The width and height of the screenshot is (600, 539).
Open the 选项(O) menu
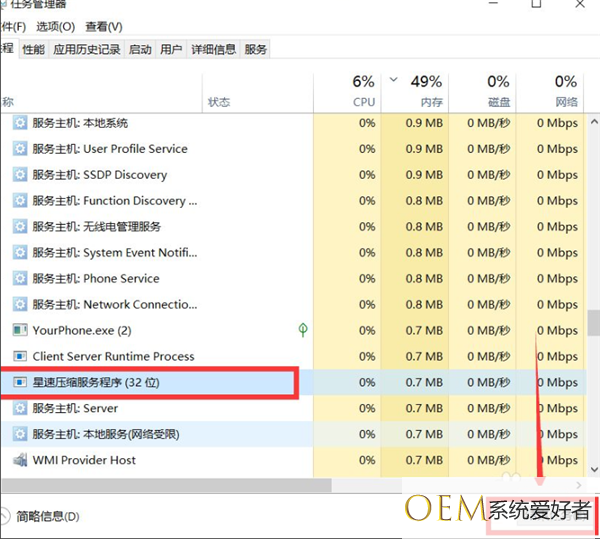coord(54,26)
